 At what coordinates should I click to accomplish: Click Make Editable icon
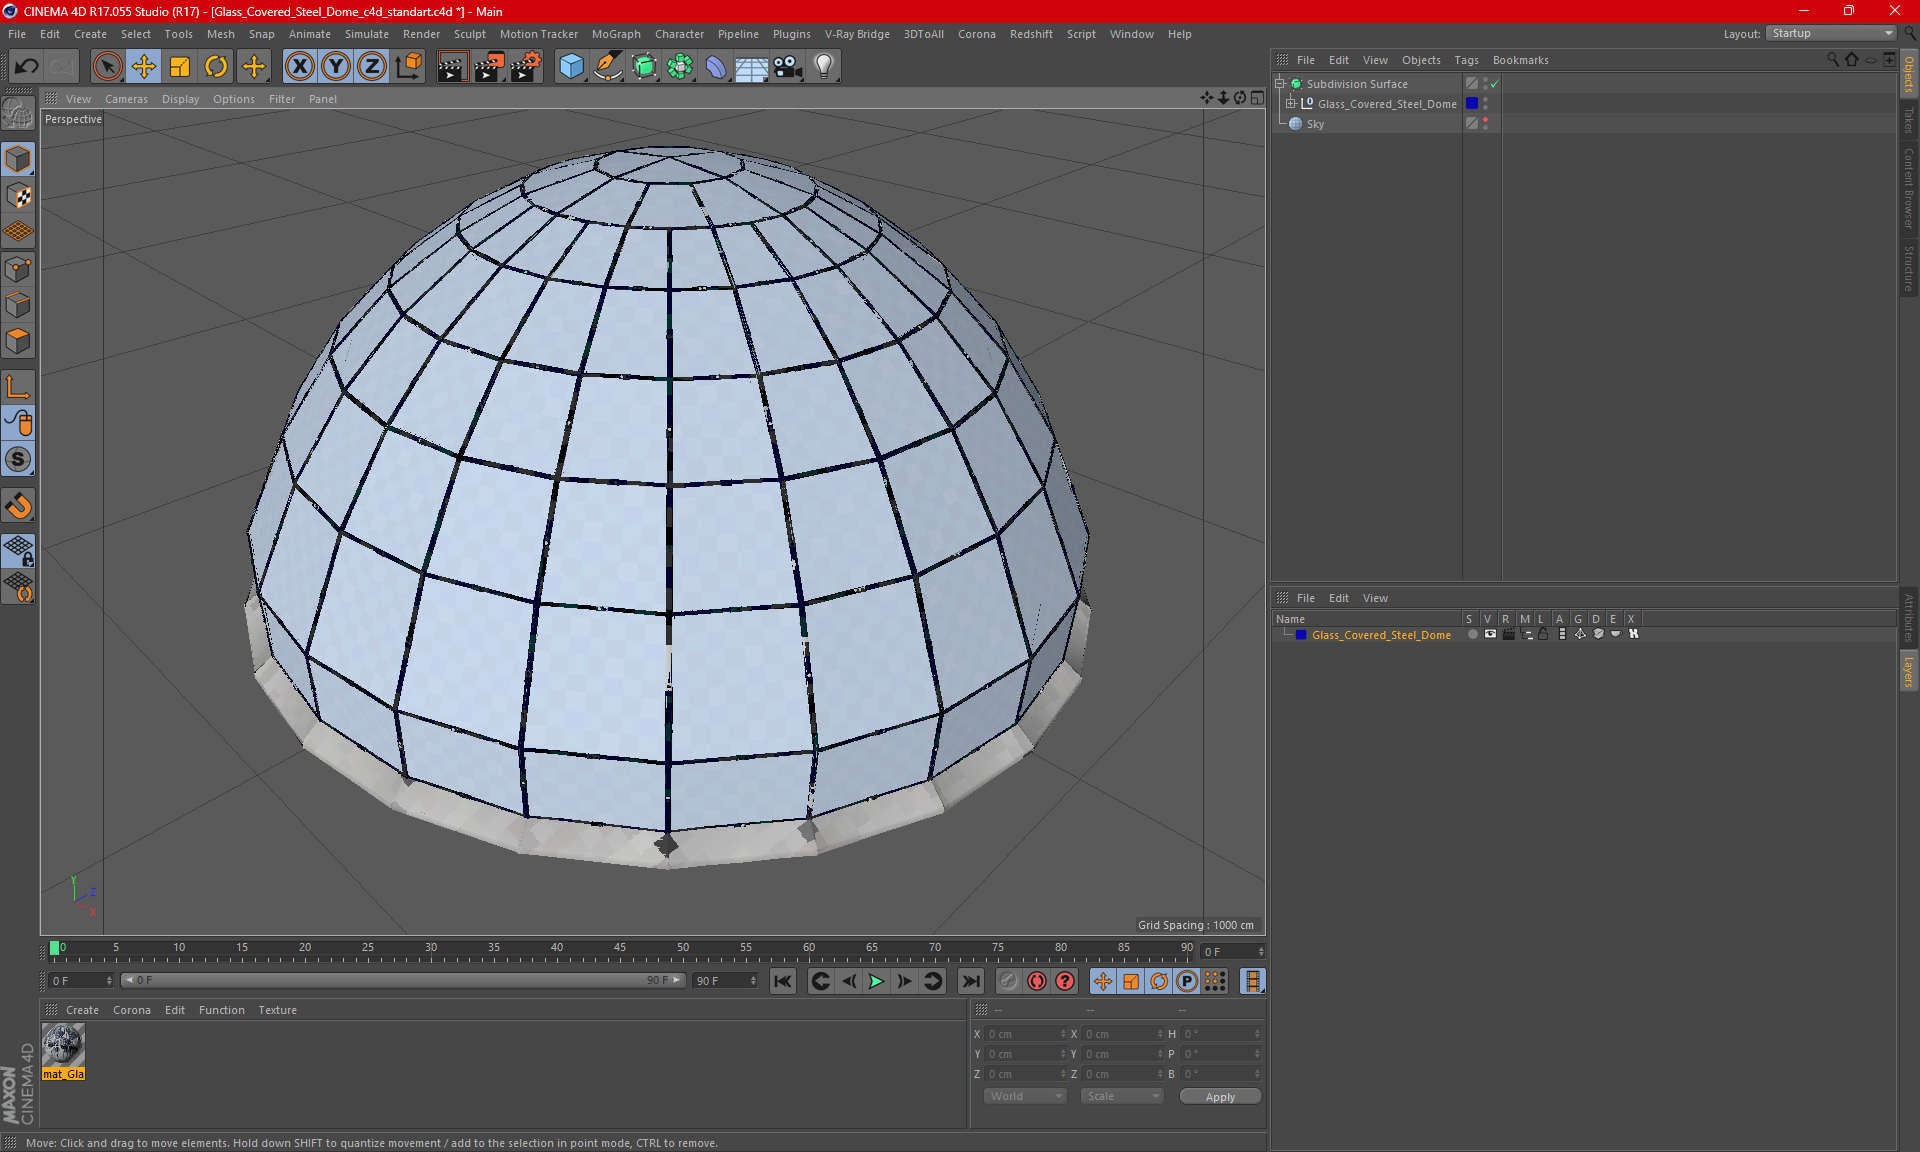coord(18,115)
